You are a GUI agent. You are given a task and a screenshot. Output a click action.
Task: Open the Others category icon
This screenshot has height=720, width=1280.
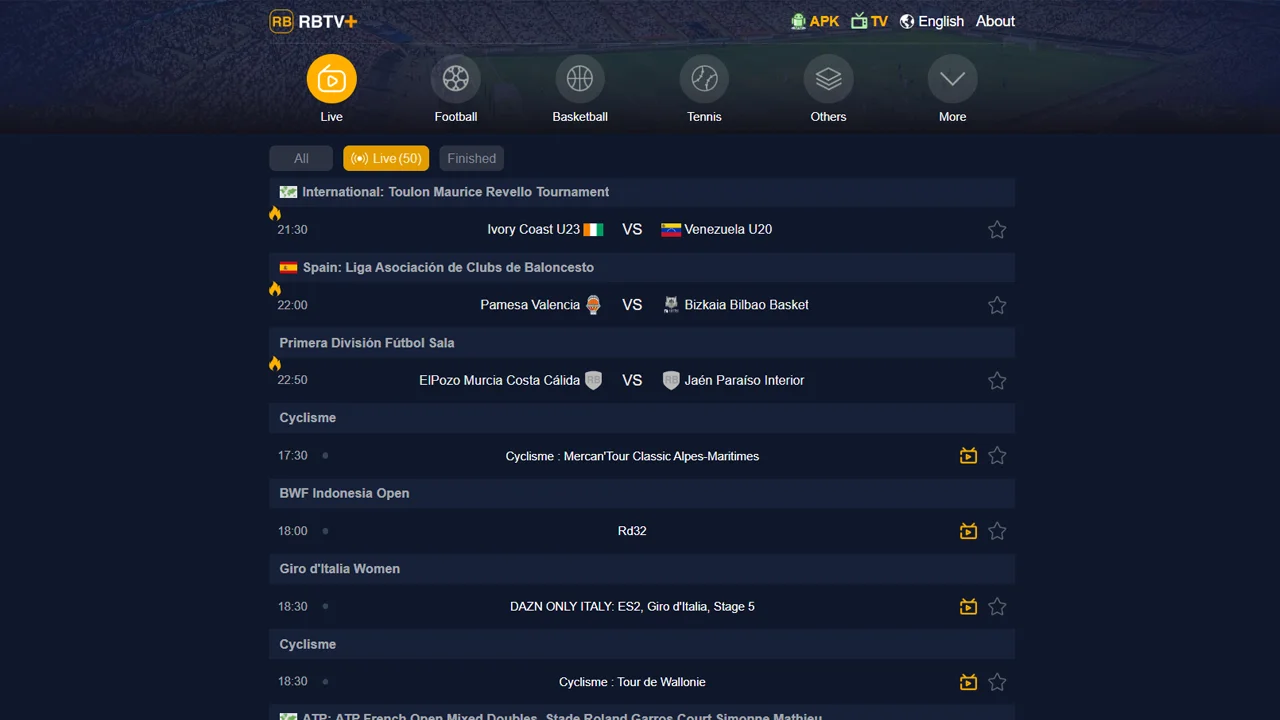[x=828, y=79]
